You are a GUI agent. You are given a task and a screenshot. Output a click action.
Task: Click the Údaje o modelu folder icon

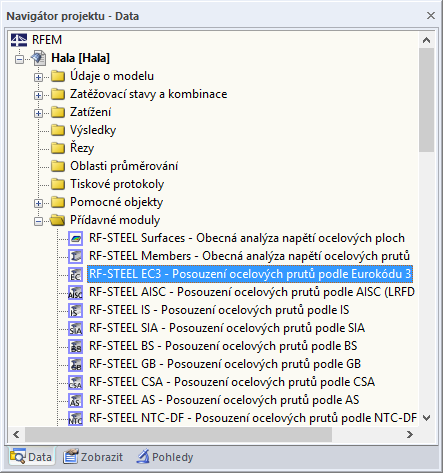(58, 76)
